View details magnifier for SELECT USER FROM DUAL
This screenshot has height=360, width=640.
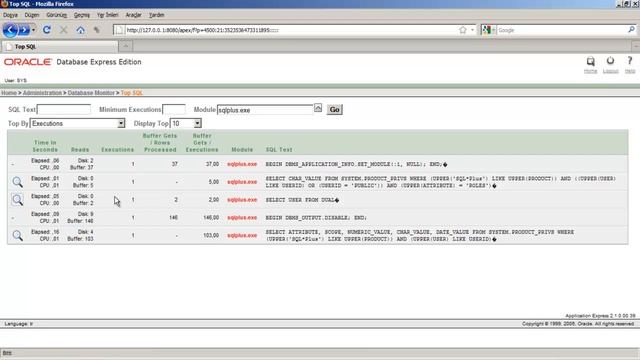[x=17, y=200]
